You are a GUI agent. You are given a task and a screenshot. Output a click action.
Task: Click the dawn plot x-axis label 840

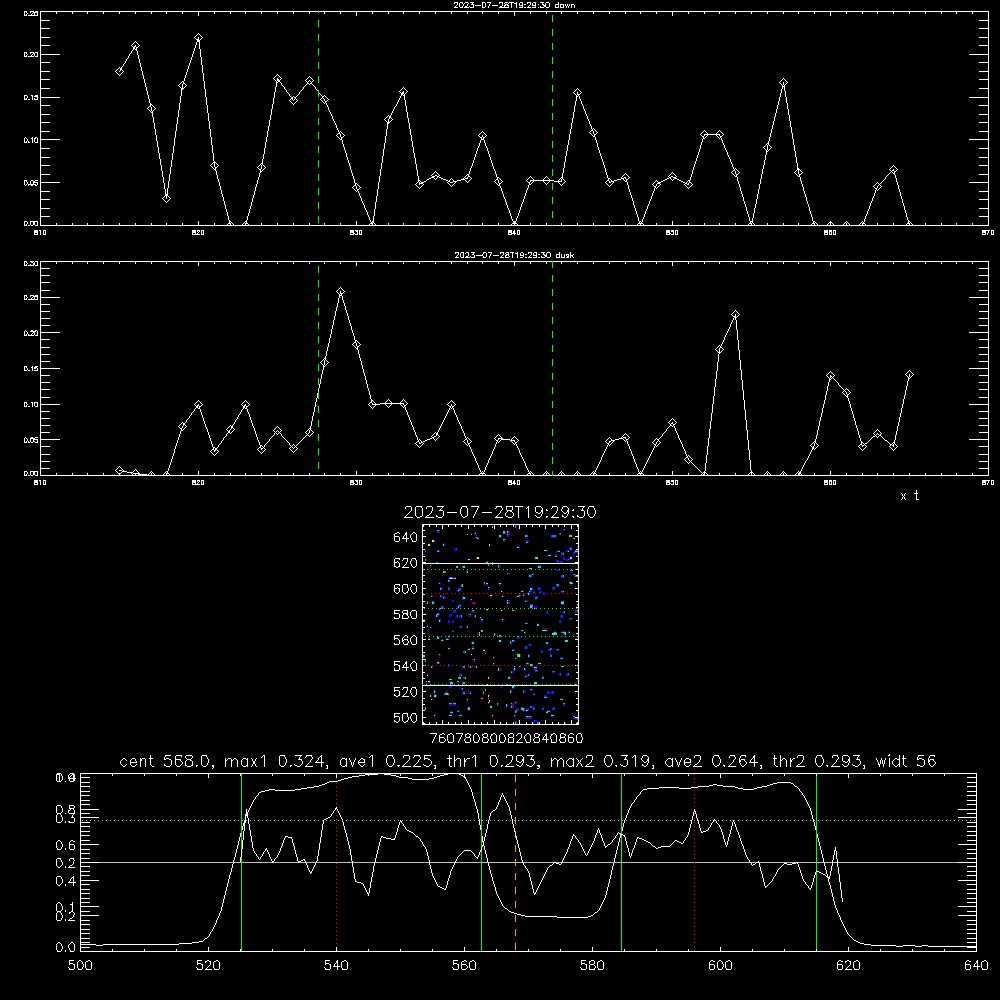point(515,233)
